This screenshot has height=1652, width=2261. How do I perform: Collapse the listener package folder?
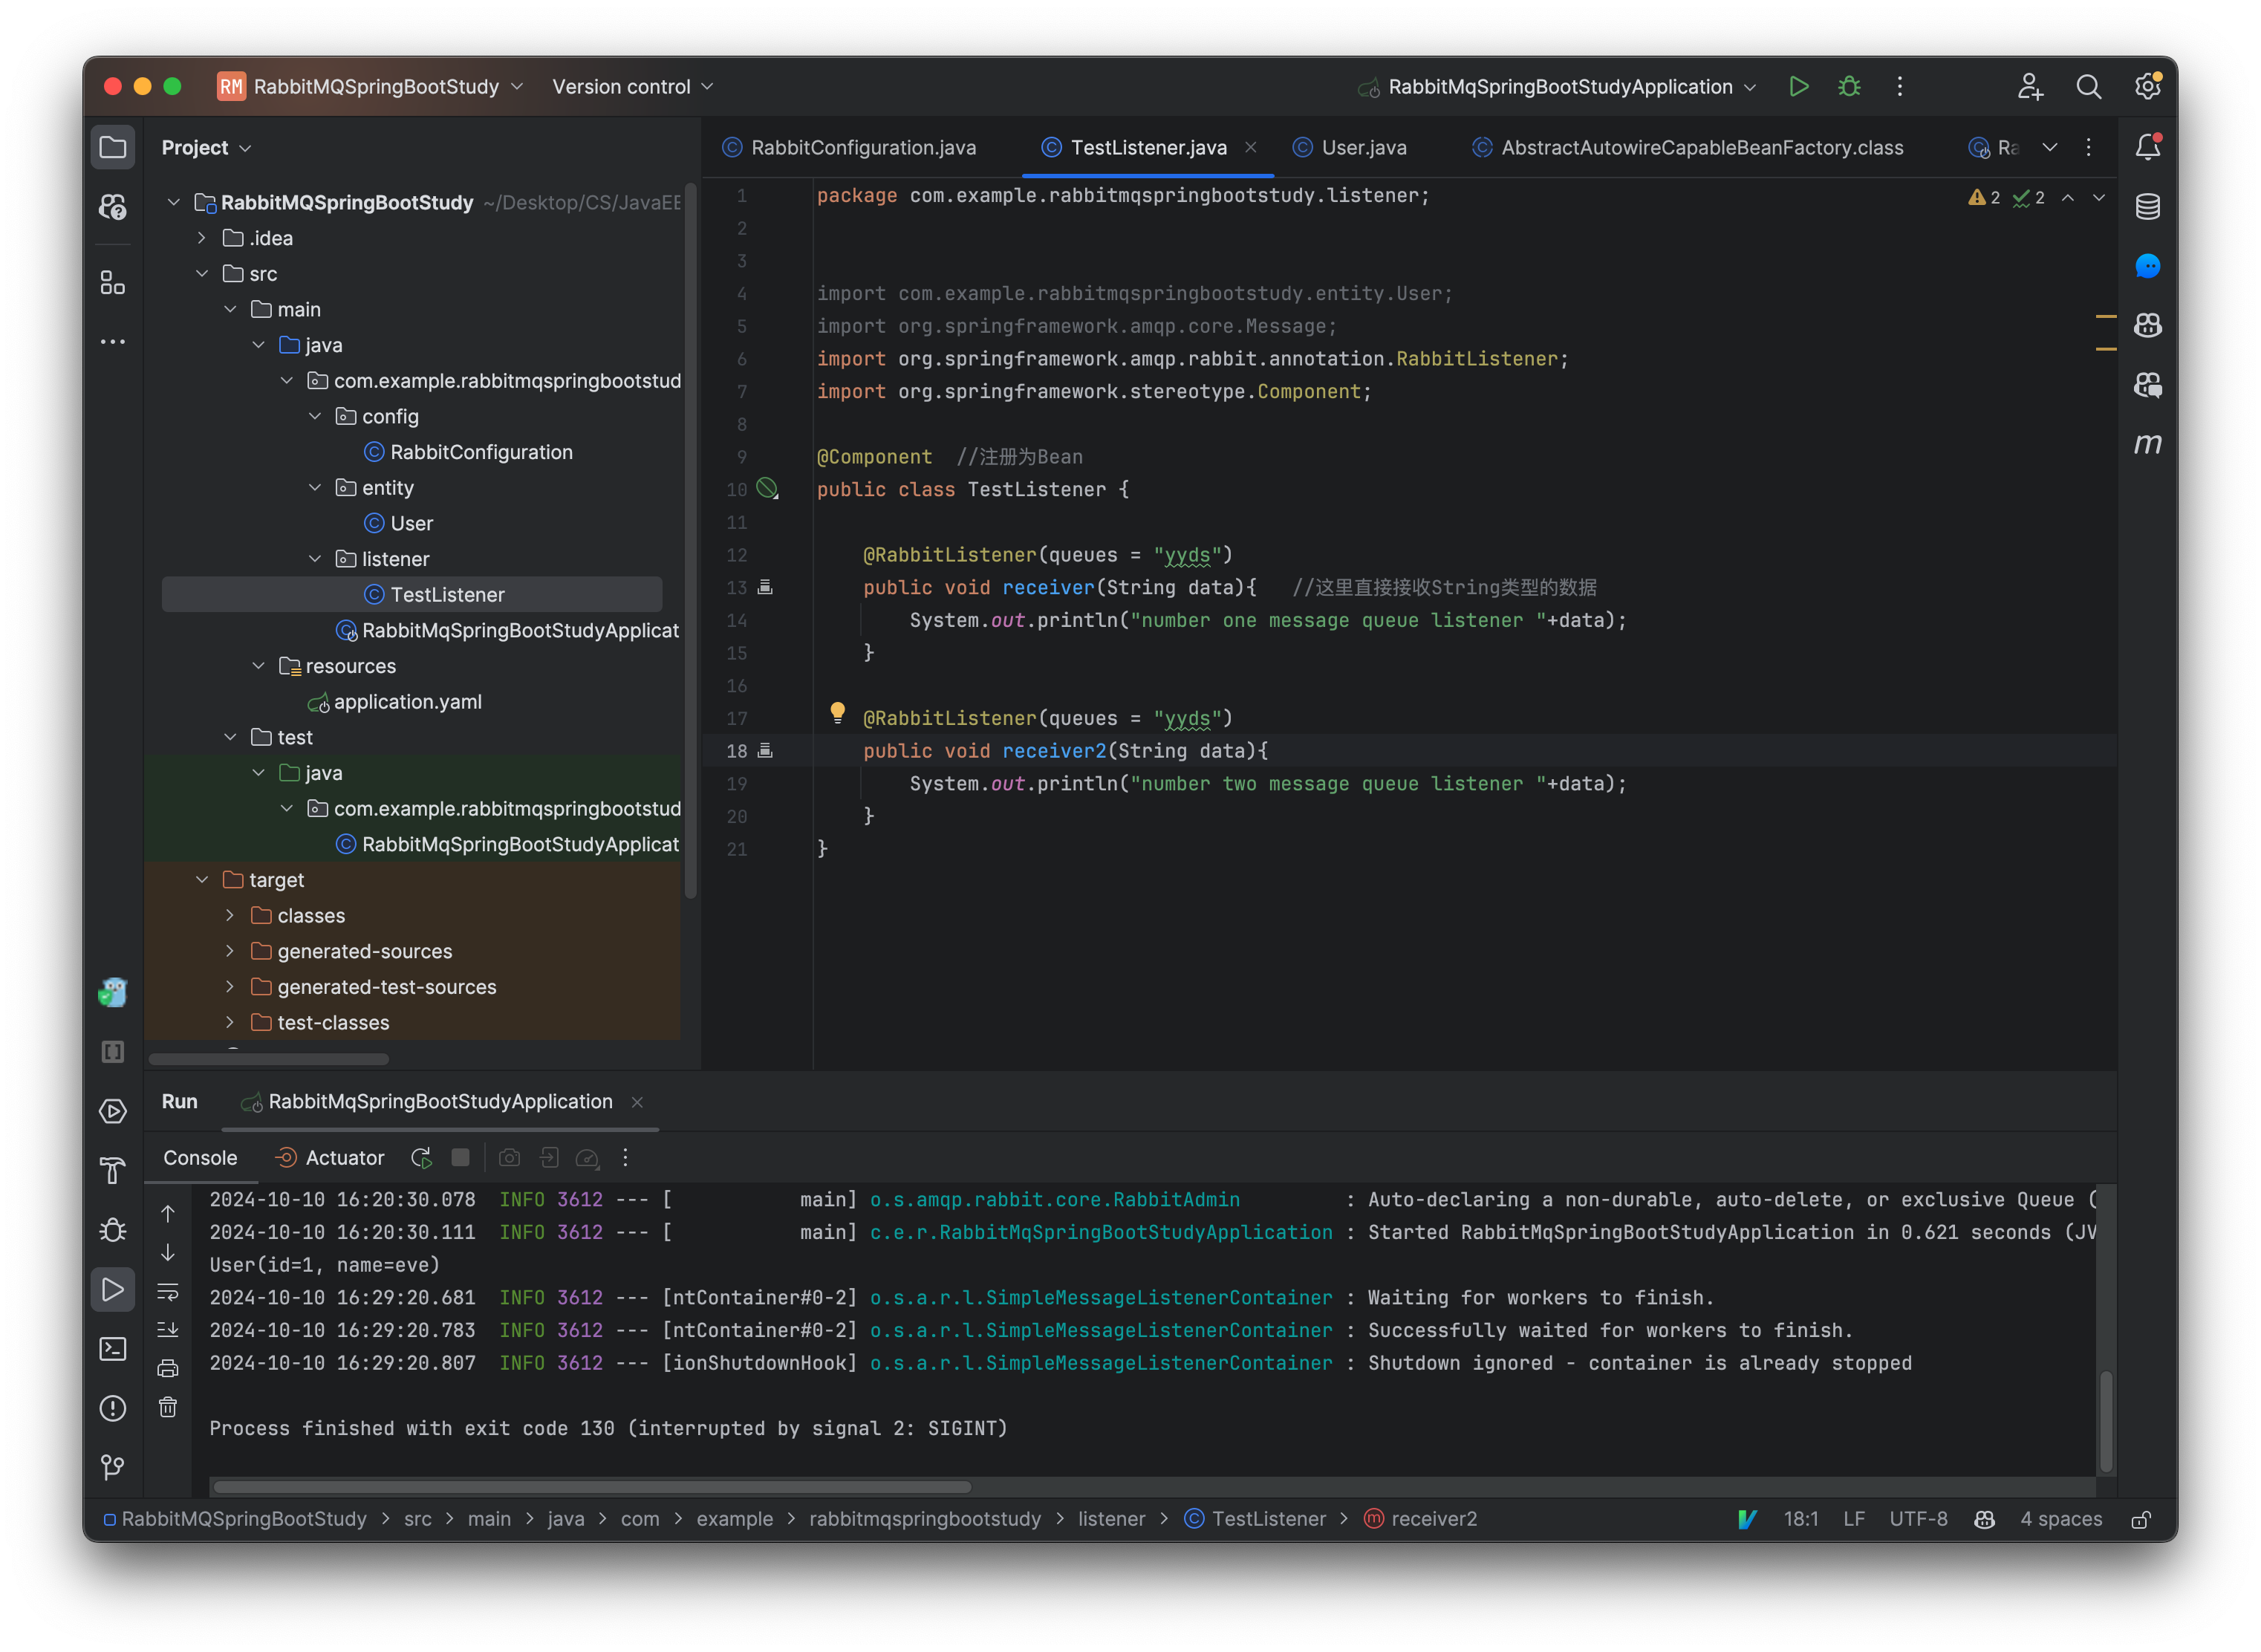tap(316, 558)
